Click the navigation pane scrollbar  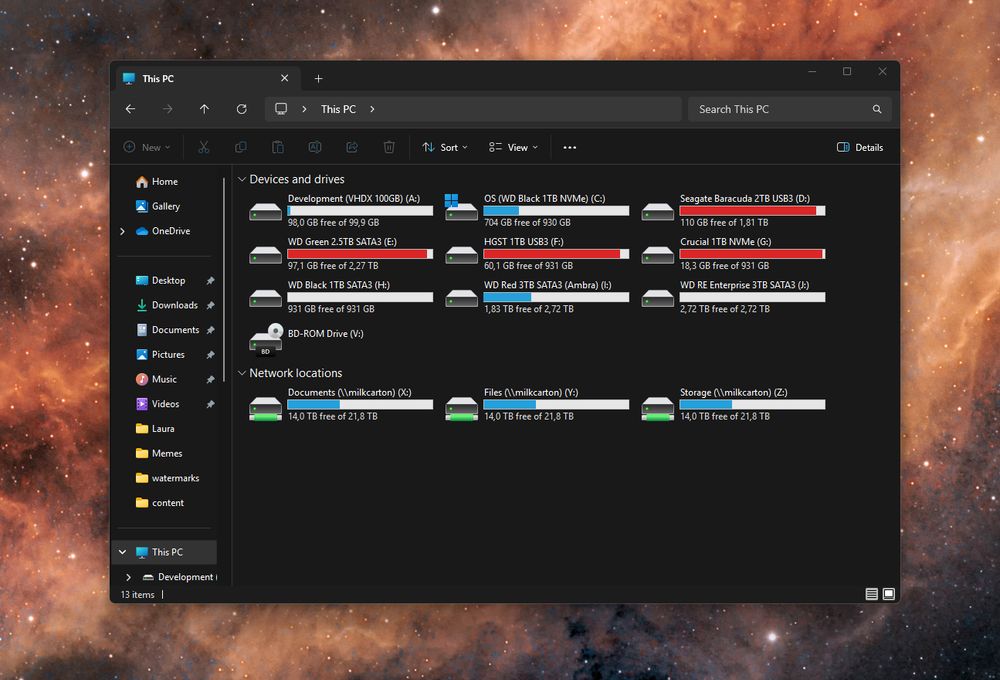click(224, 281)
